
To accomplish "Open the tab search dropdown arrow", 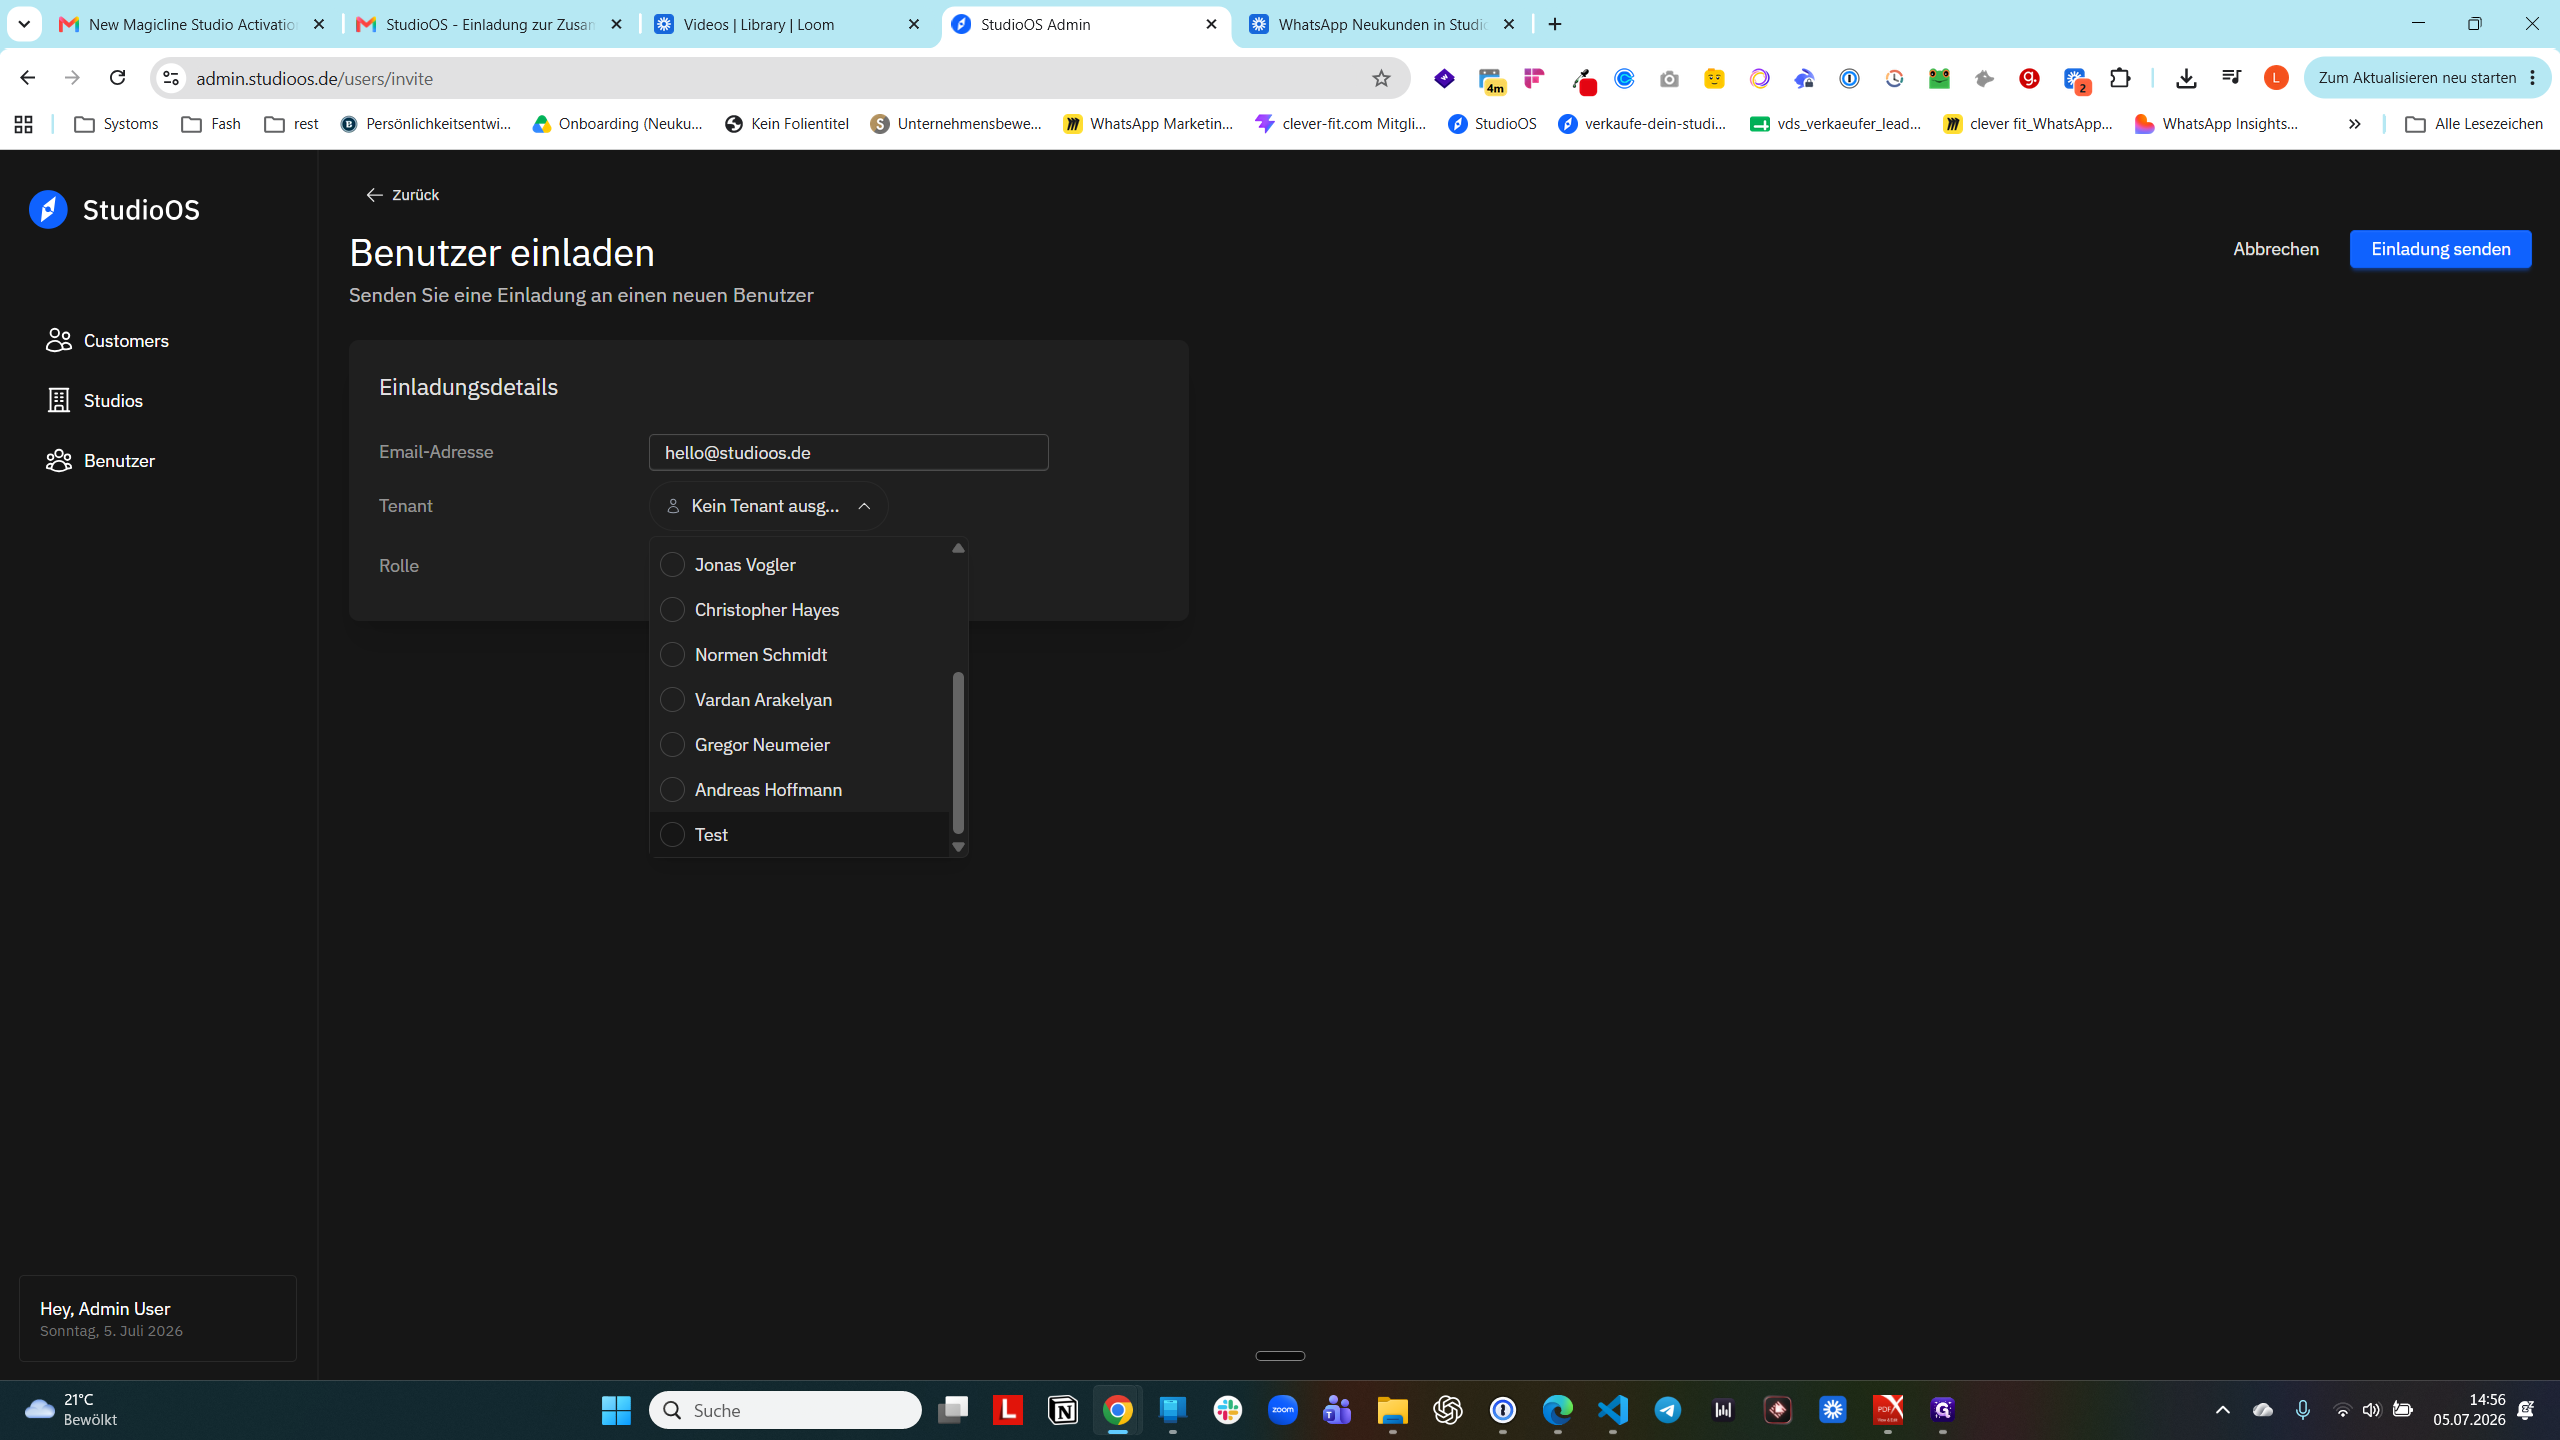I will pyautogui.click(x=24, y=24).
